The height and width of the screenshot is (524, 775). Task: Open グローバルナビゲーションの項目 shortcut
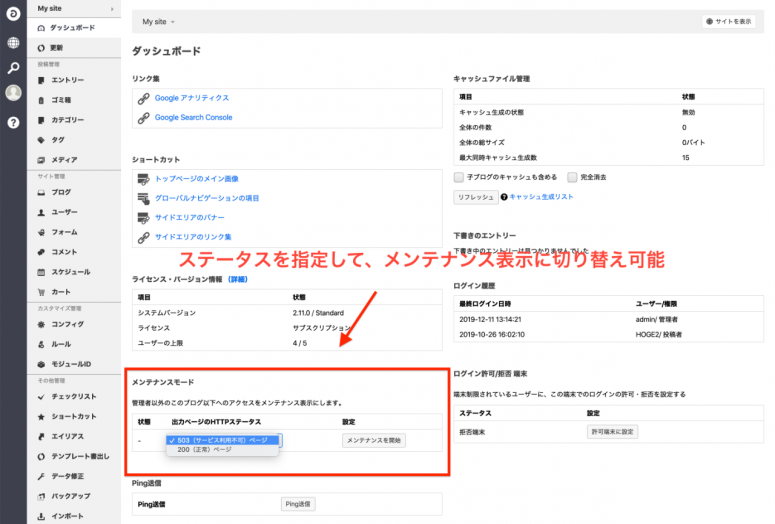click(207, 198)
